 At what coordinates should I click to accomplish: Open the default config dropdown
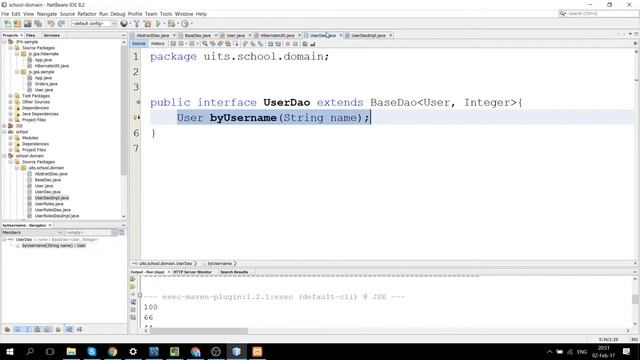pos(94,24)
